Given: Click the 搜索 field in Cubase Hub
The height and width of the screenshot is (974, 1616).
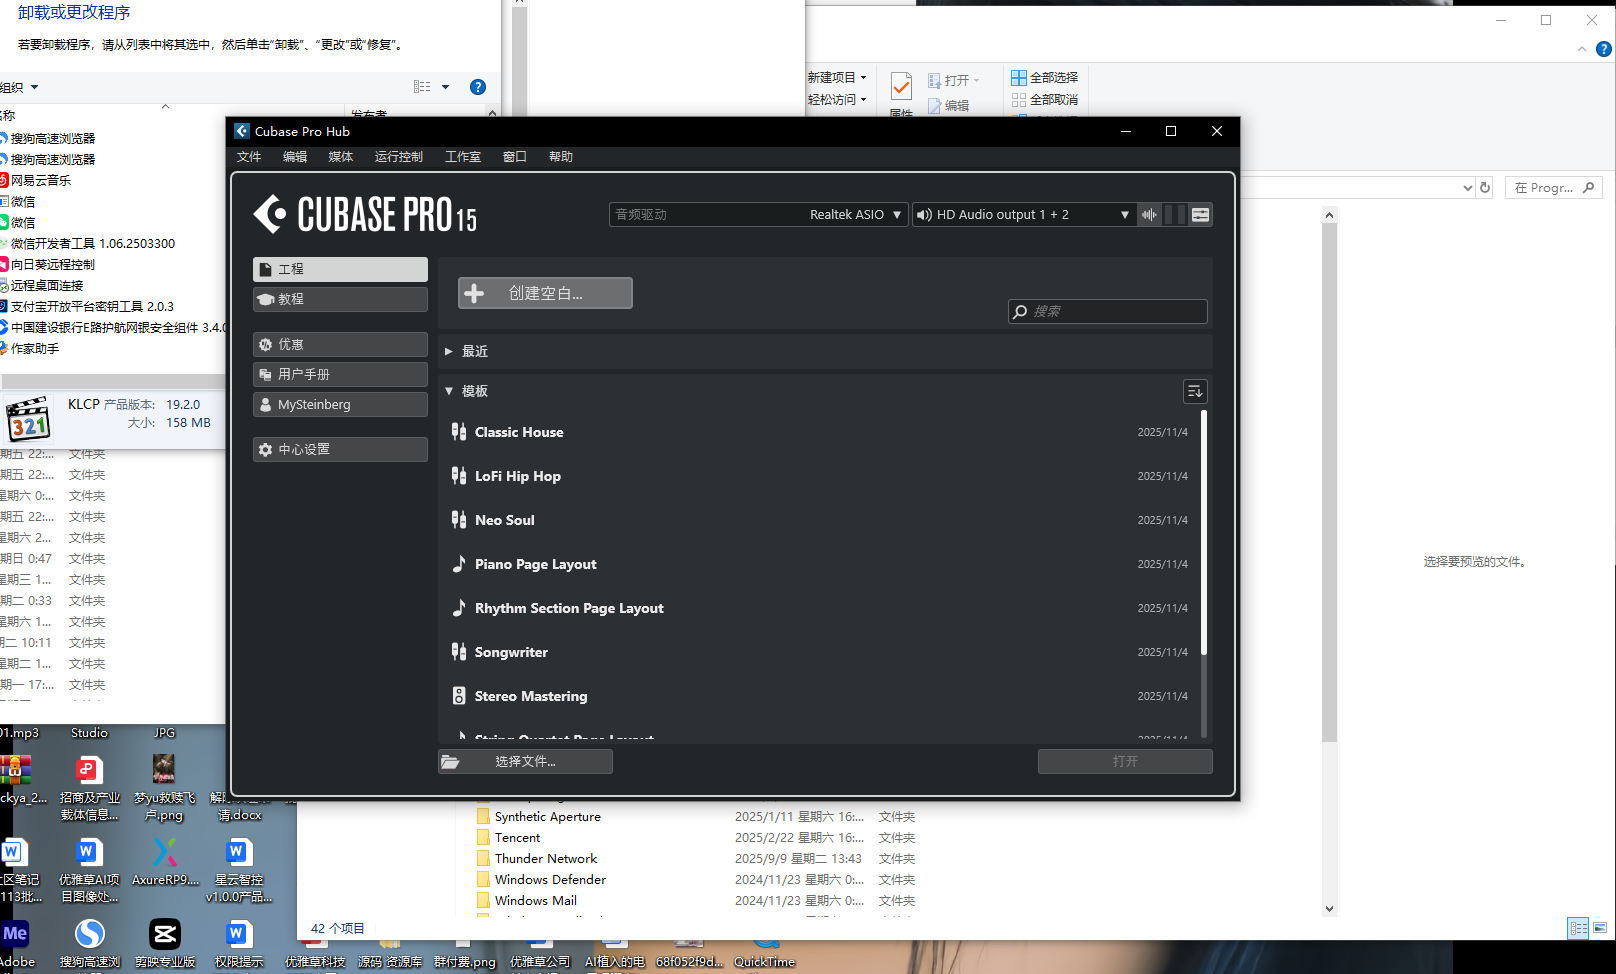Looking at the screenshot, I should click(x=1108, y=312).
